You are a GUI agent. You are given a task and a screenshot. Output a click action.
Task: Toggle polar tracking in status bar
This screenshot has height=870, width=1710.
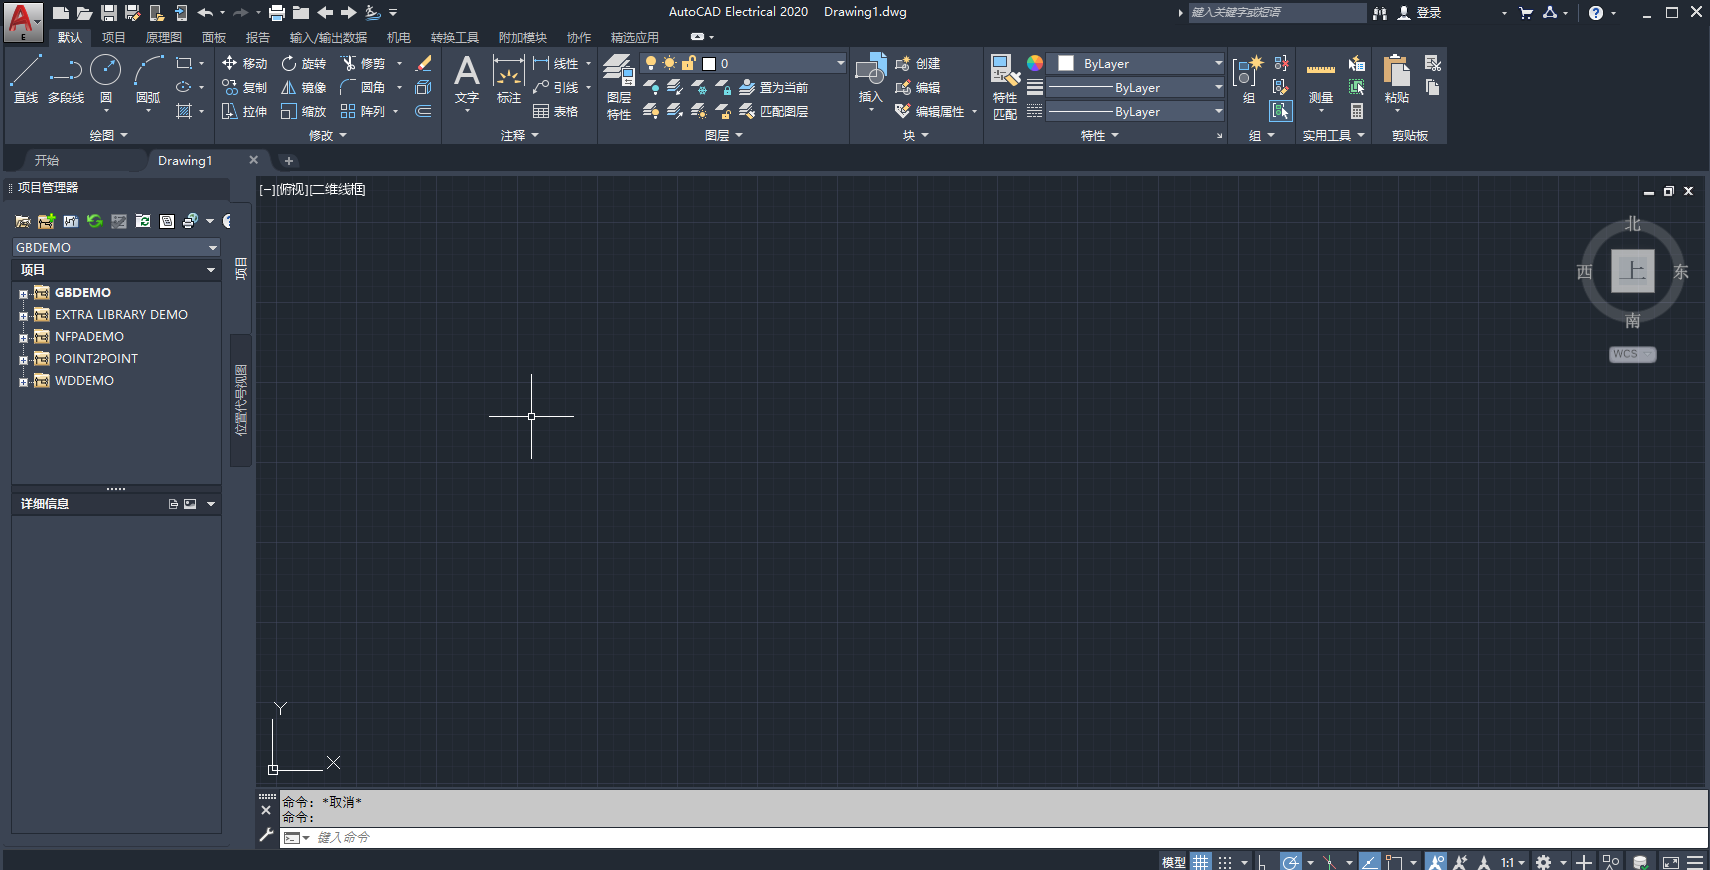(x=1291, y=862)
